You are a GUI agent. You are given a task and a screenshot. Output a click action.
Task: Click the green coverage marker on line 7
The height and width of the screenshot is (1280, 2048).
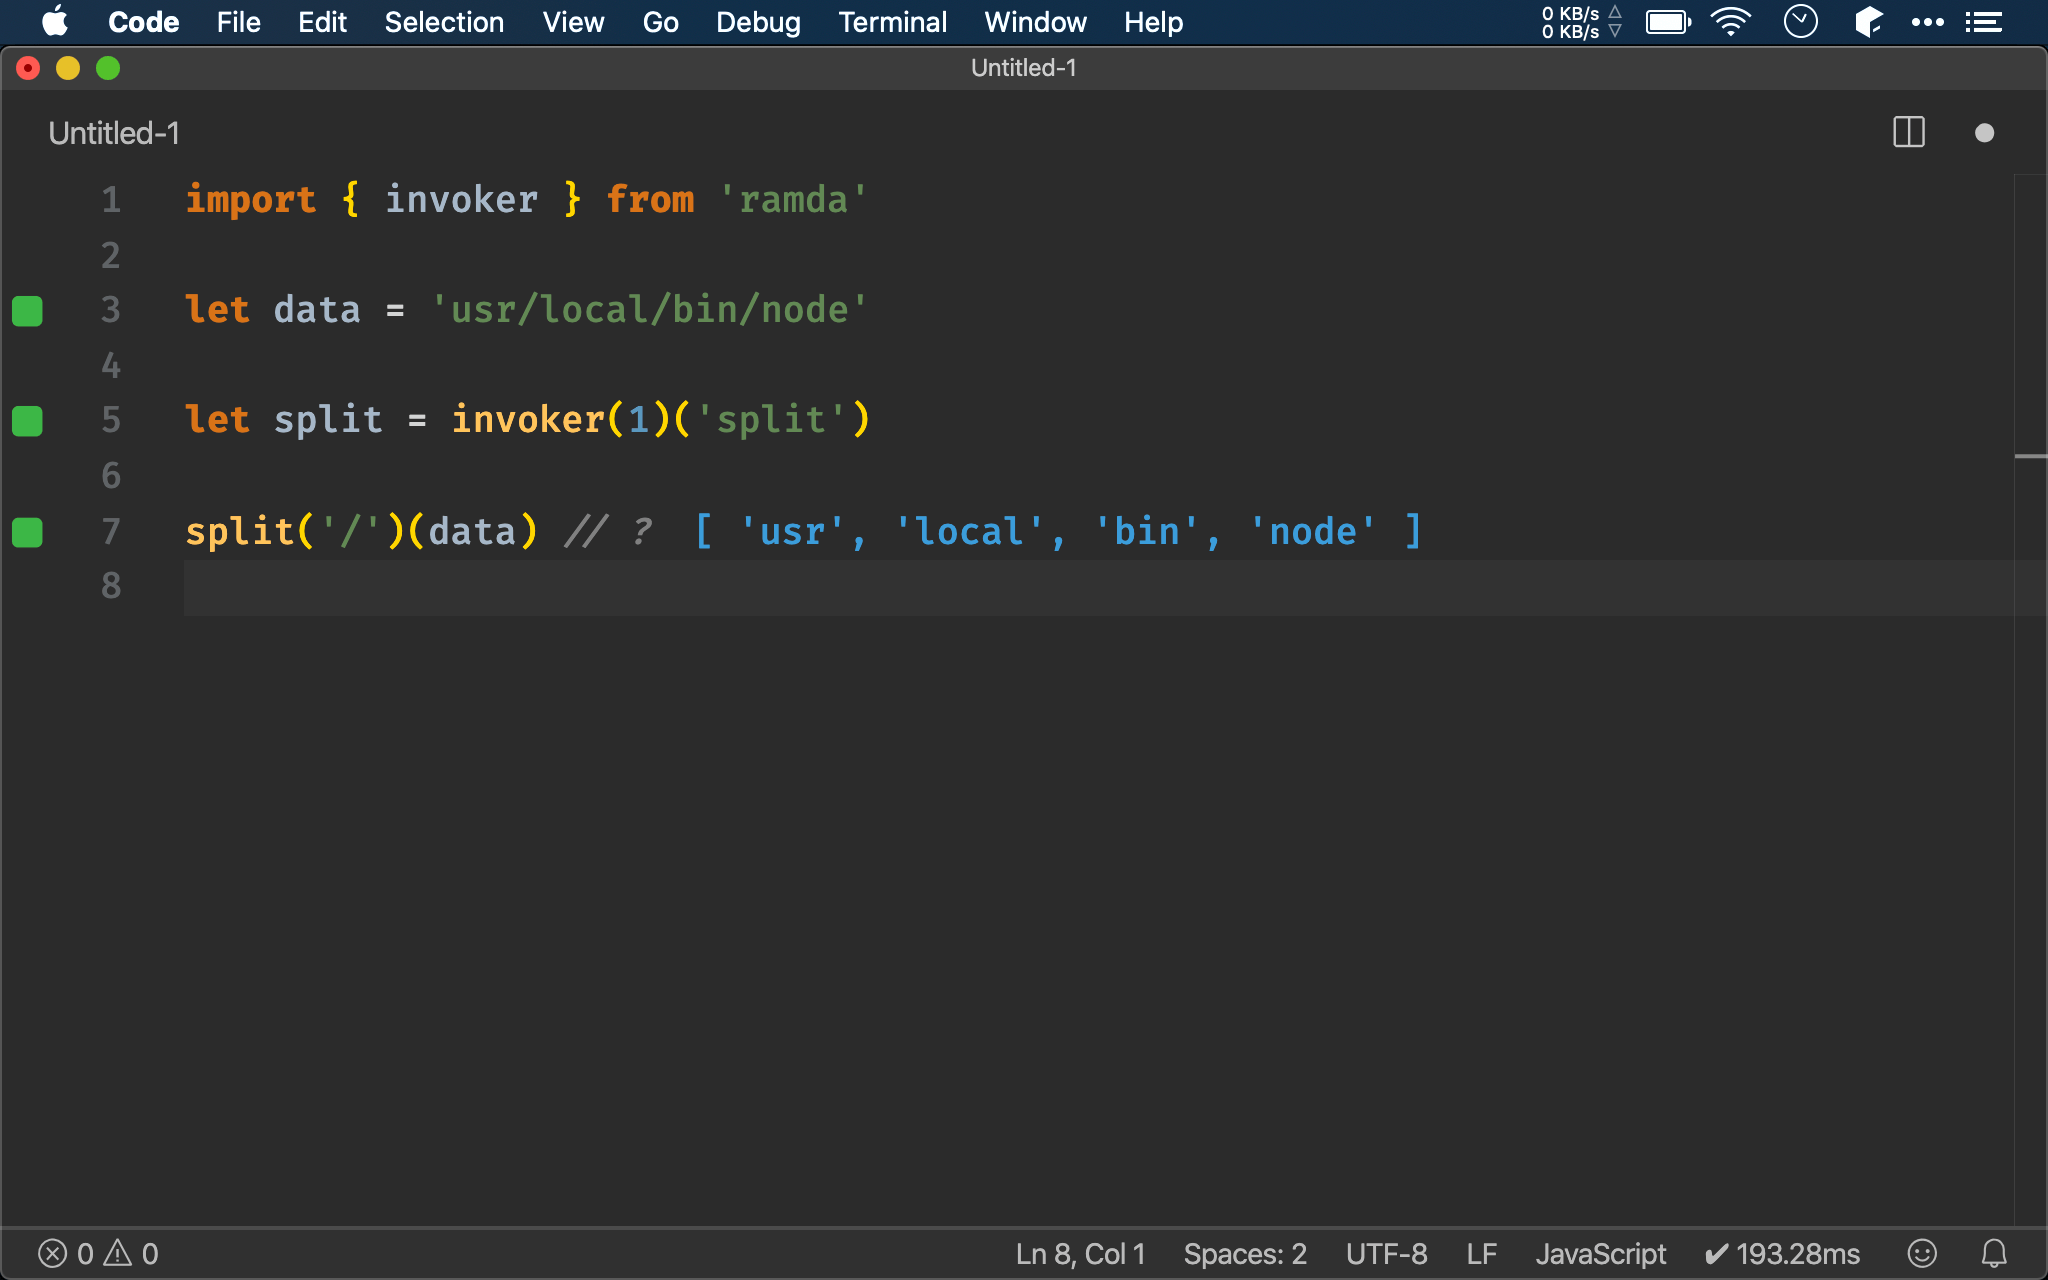(27, 532)
